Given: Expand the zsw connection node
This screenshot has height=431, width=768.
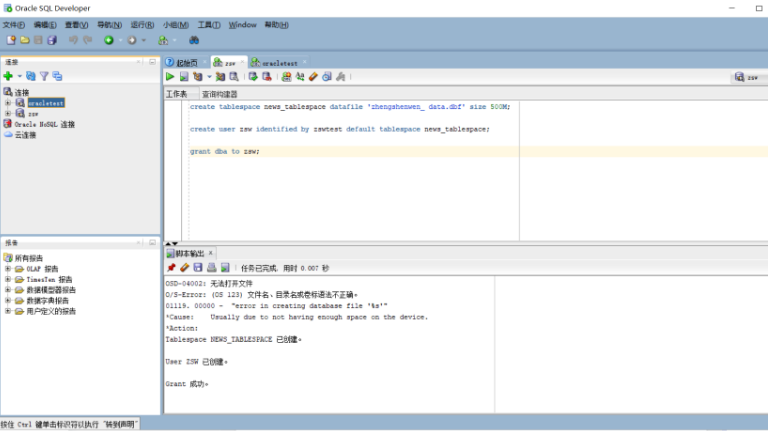Looking at the screenshot, I should [8, 114].
